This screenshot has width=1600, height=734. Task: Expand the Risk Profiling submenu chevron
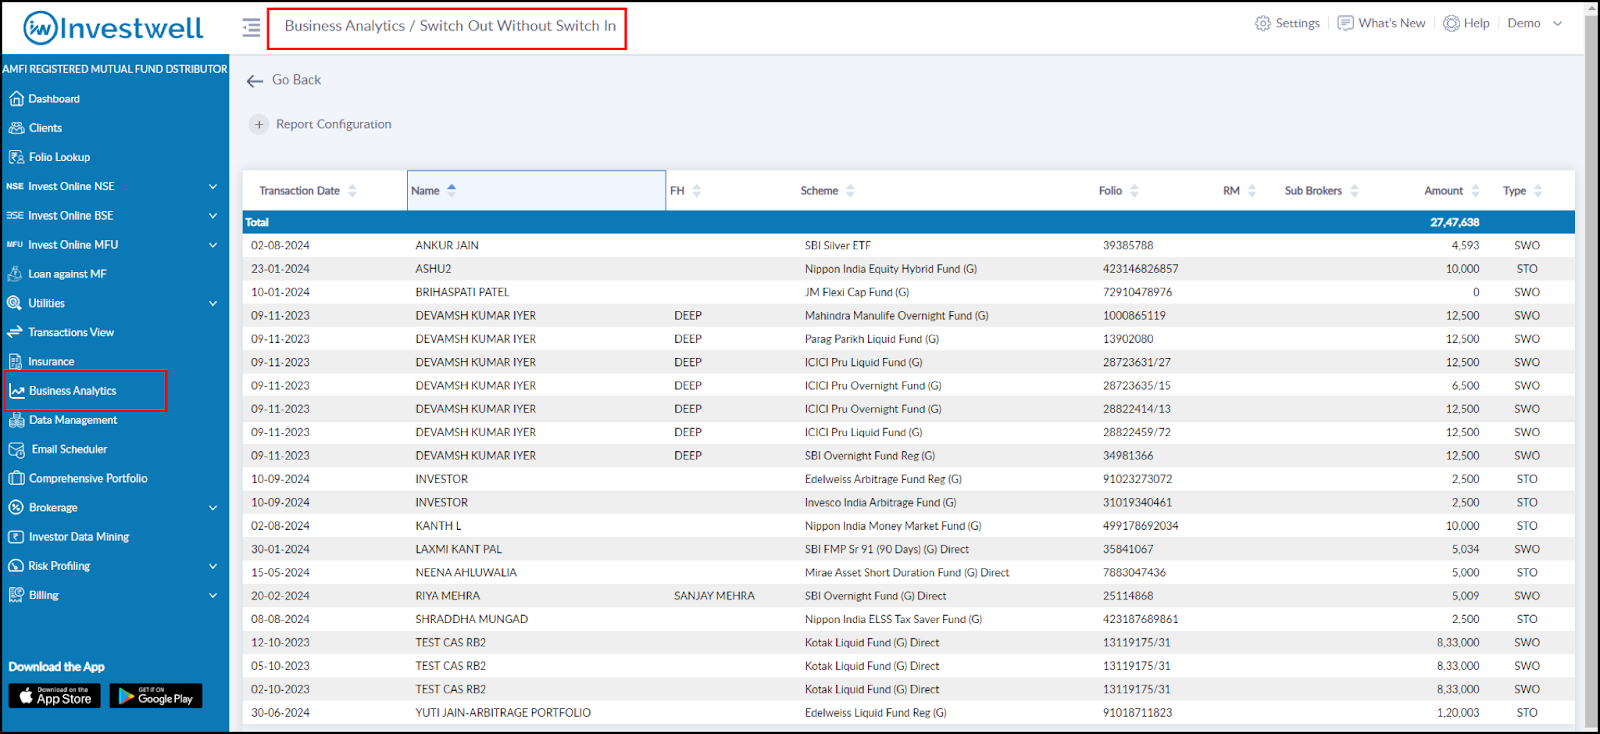[213, 566]
